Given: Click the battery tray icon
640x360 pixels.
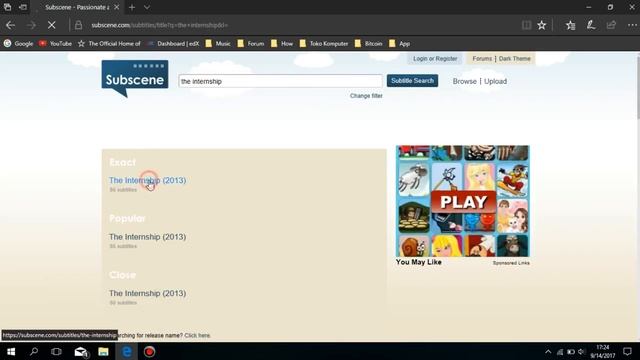Looking at the screenshot, I should 571,351.
